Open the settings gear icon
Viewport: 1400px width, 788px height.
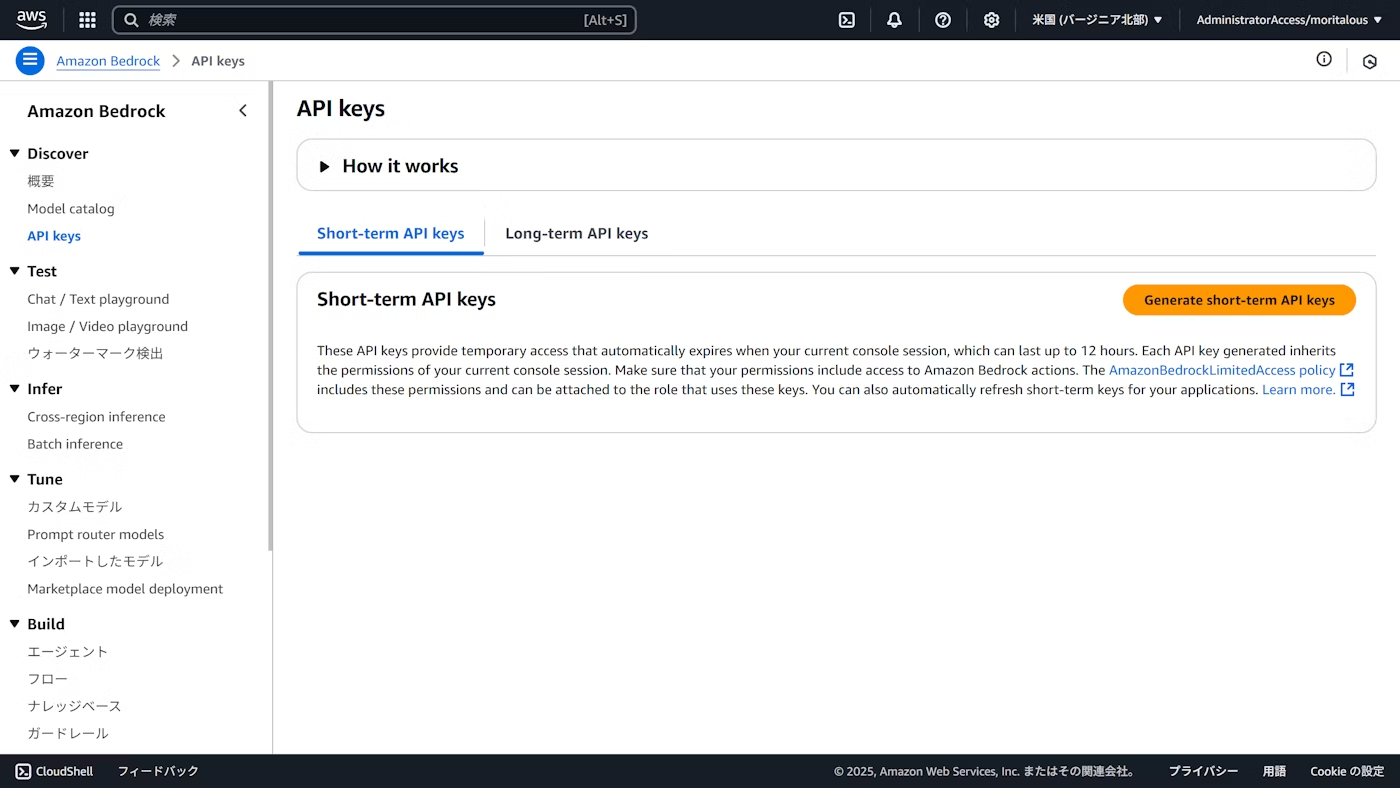click(x=991, y=20)
